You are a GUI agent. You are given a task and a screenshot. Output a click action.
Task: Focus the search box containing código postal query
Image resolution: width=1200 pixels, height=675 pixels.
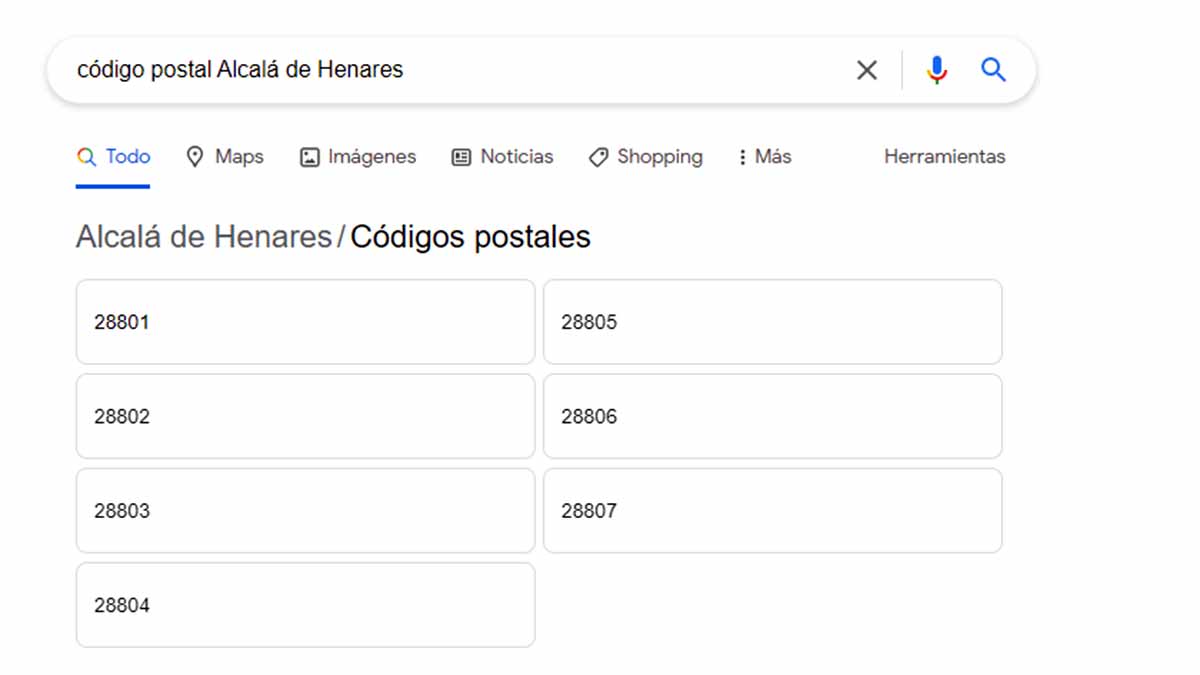pyautogui.click(x=450, y=70)
